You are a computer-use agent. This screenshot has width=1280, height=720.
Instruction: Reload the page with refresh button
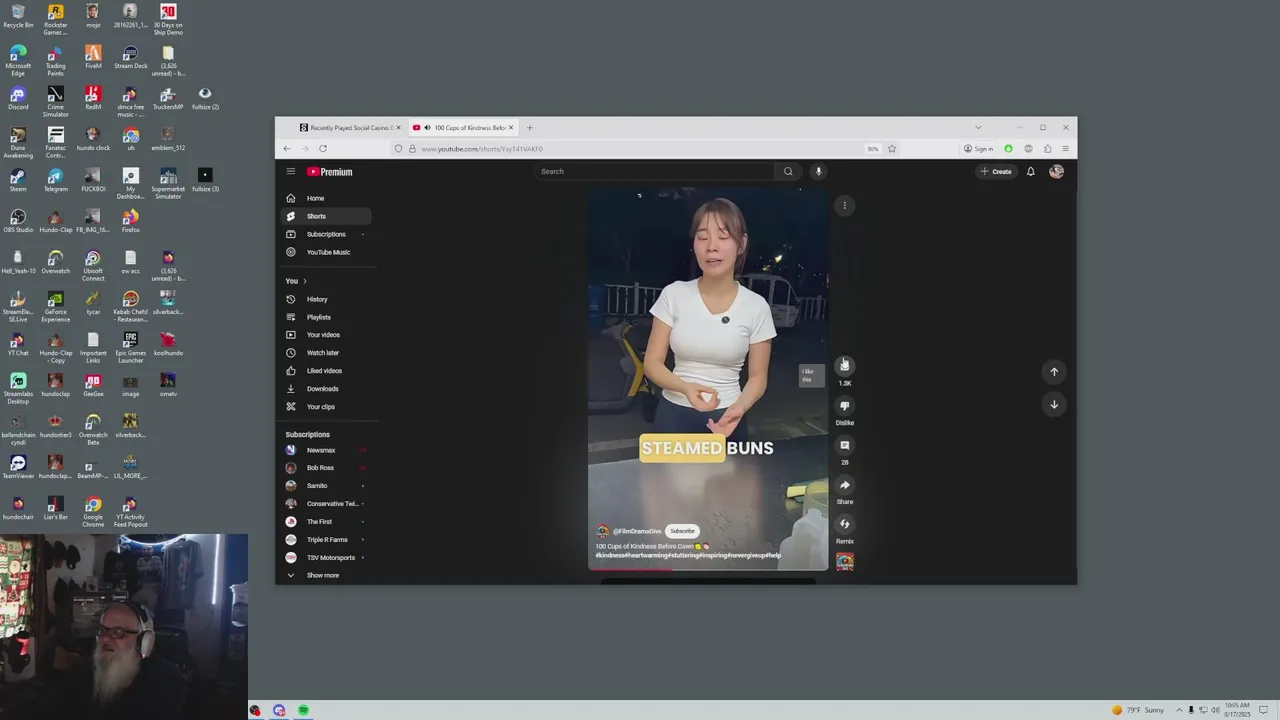pos(323,149)
